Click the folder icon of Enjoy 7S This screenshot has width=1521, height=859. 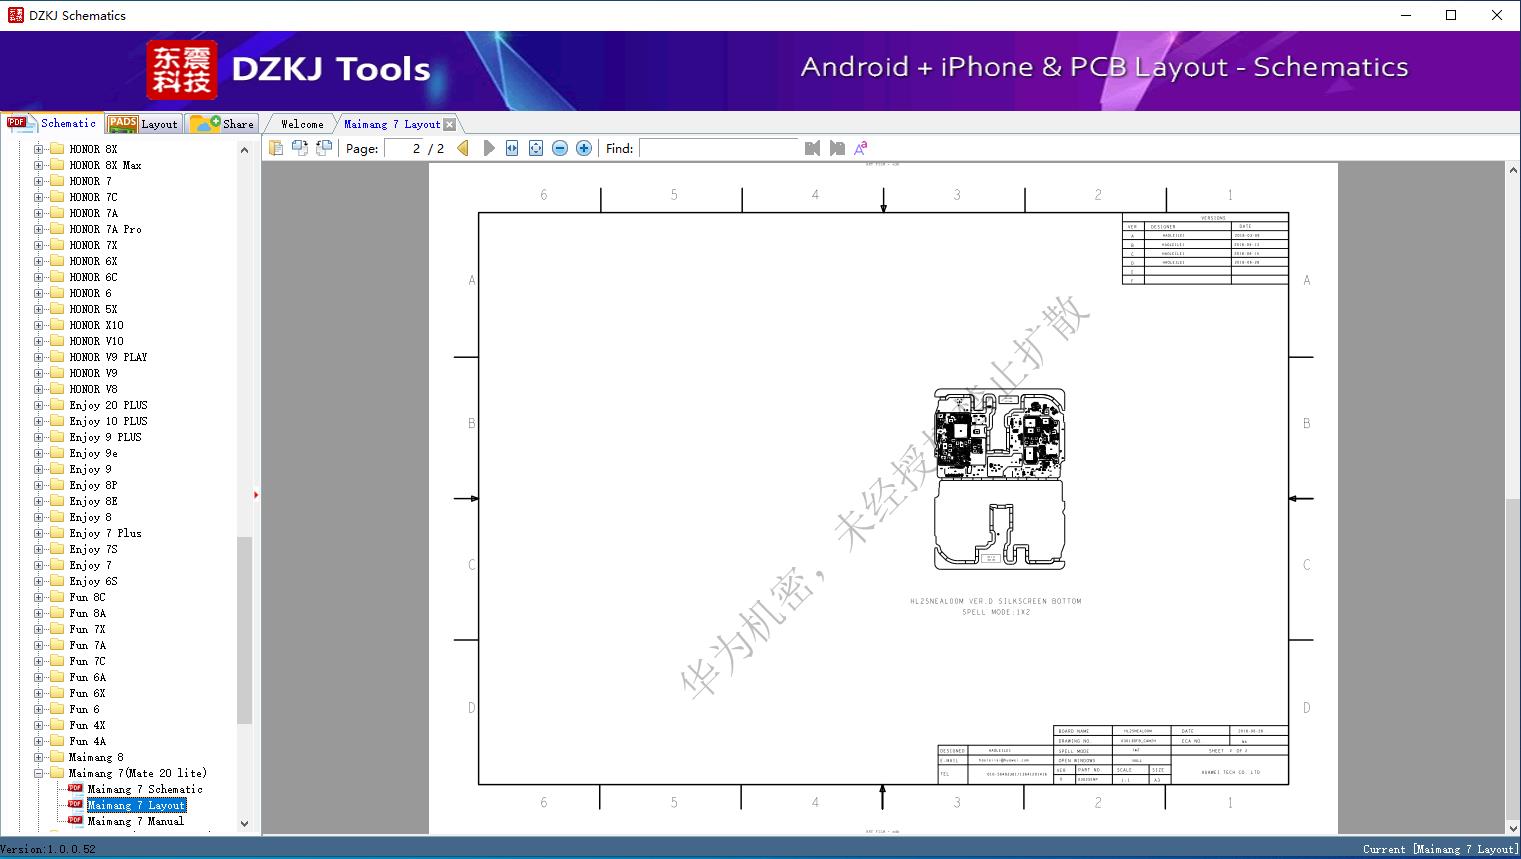[x=57, y=549]
